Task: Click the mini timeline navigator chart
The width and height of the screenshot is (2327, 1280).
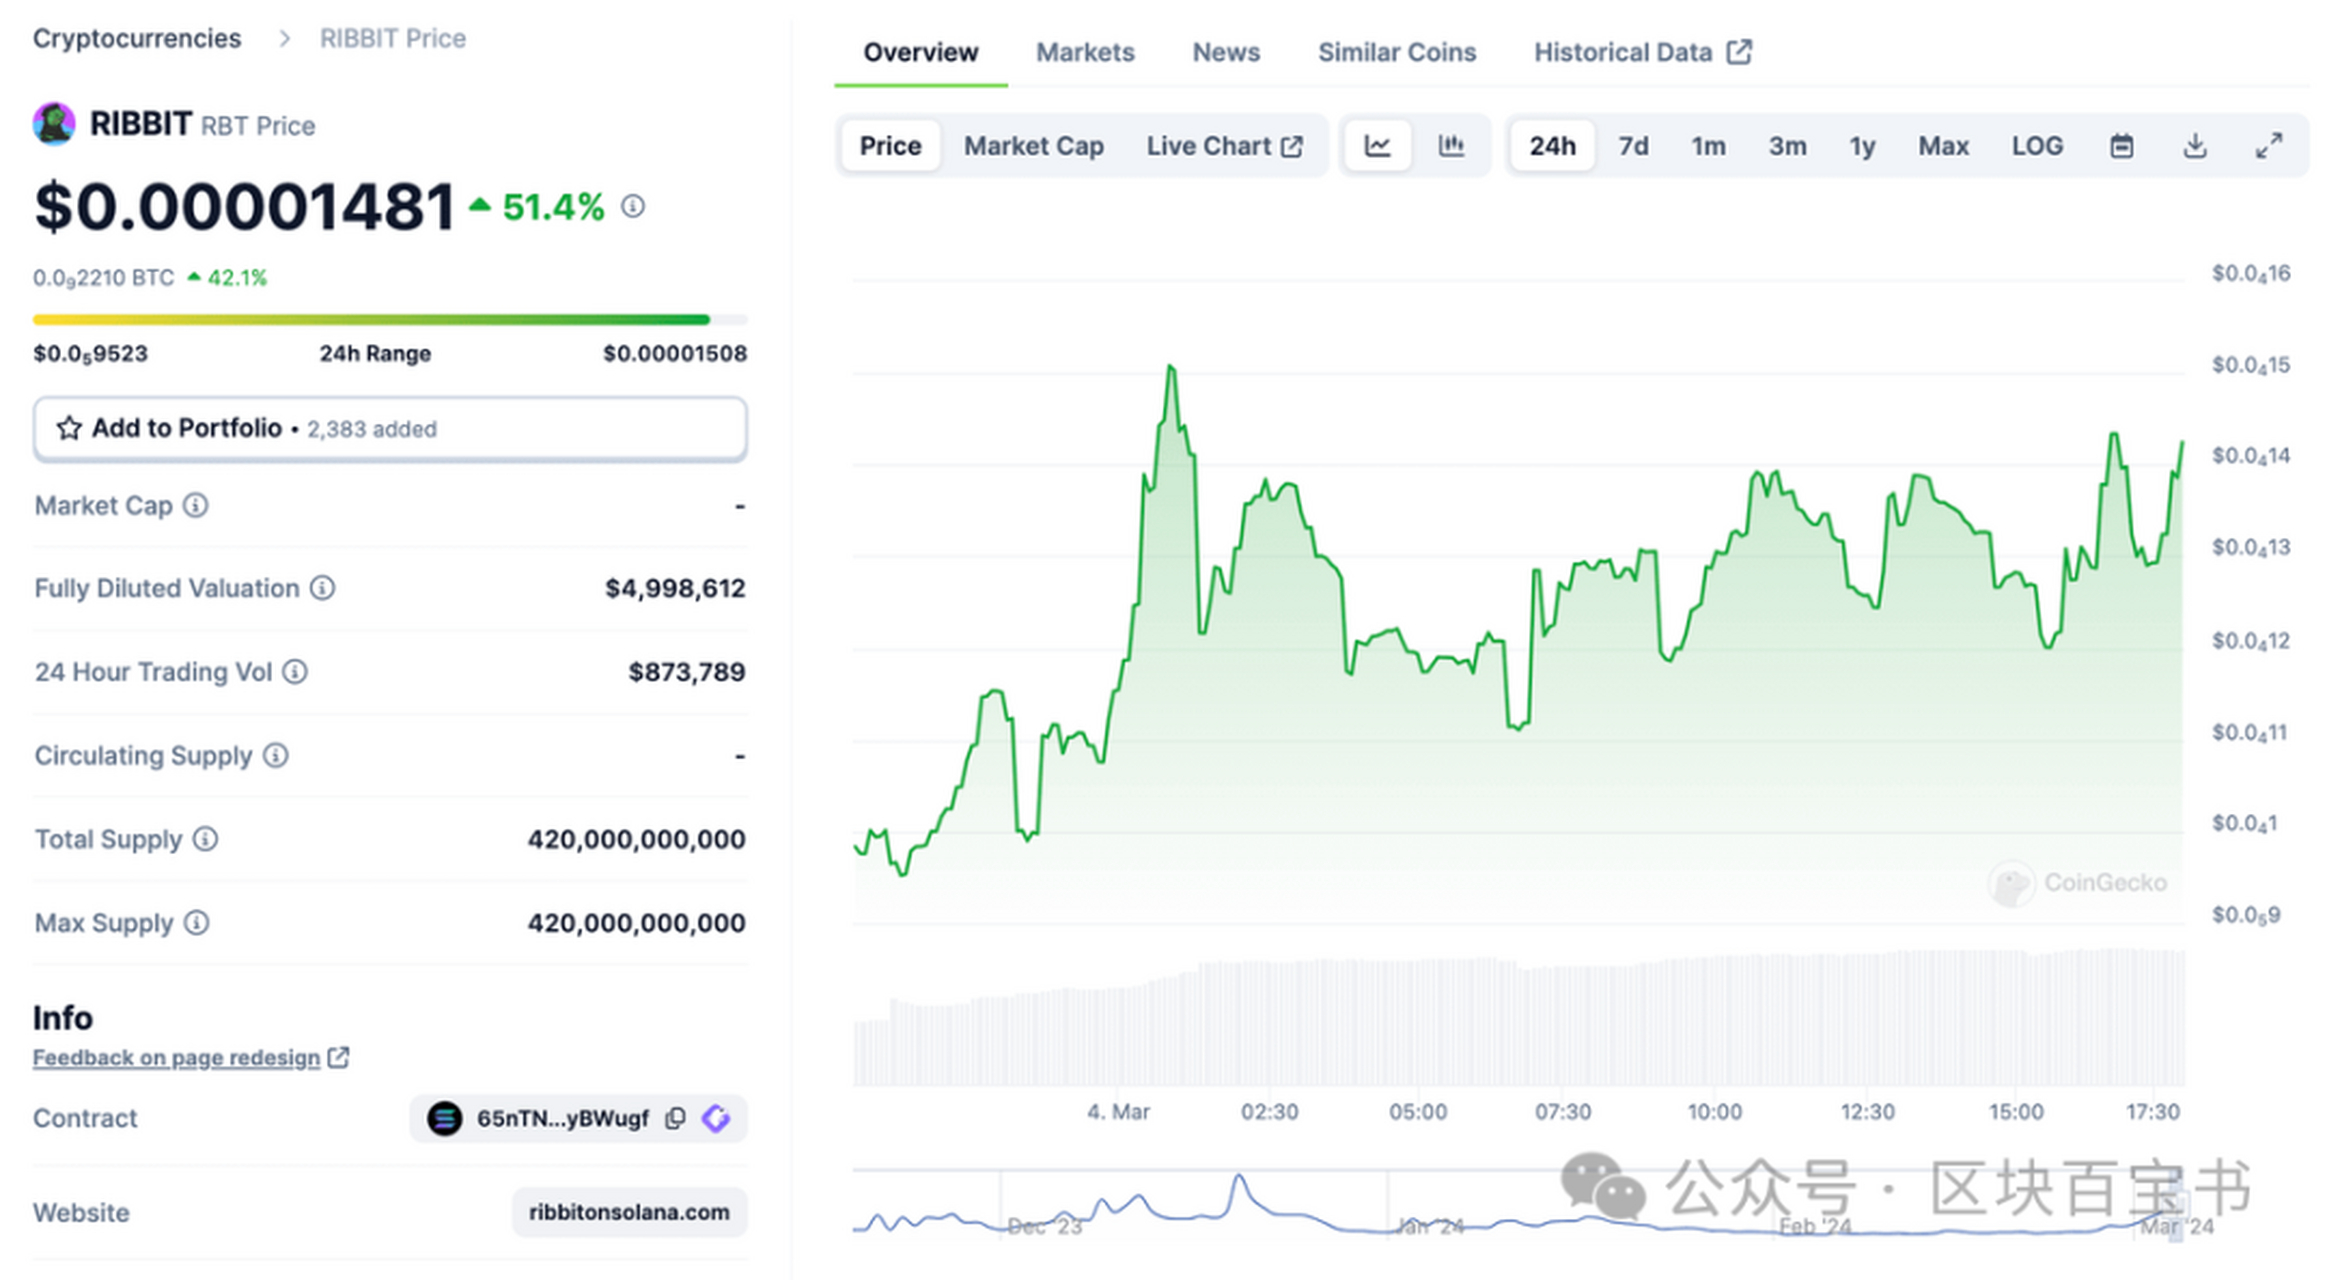Action: [1518, 1205]
